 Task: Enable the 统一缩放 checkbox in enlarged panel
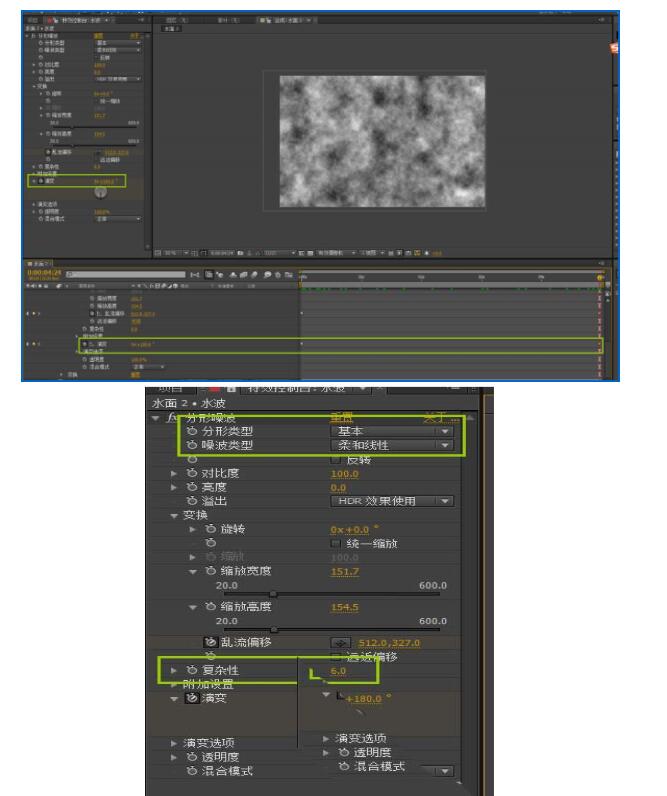336,544
